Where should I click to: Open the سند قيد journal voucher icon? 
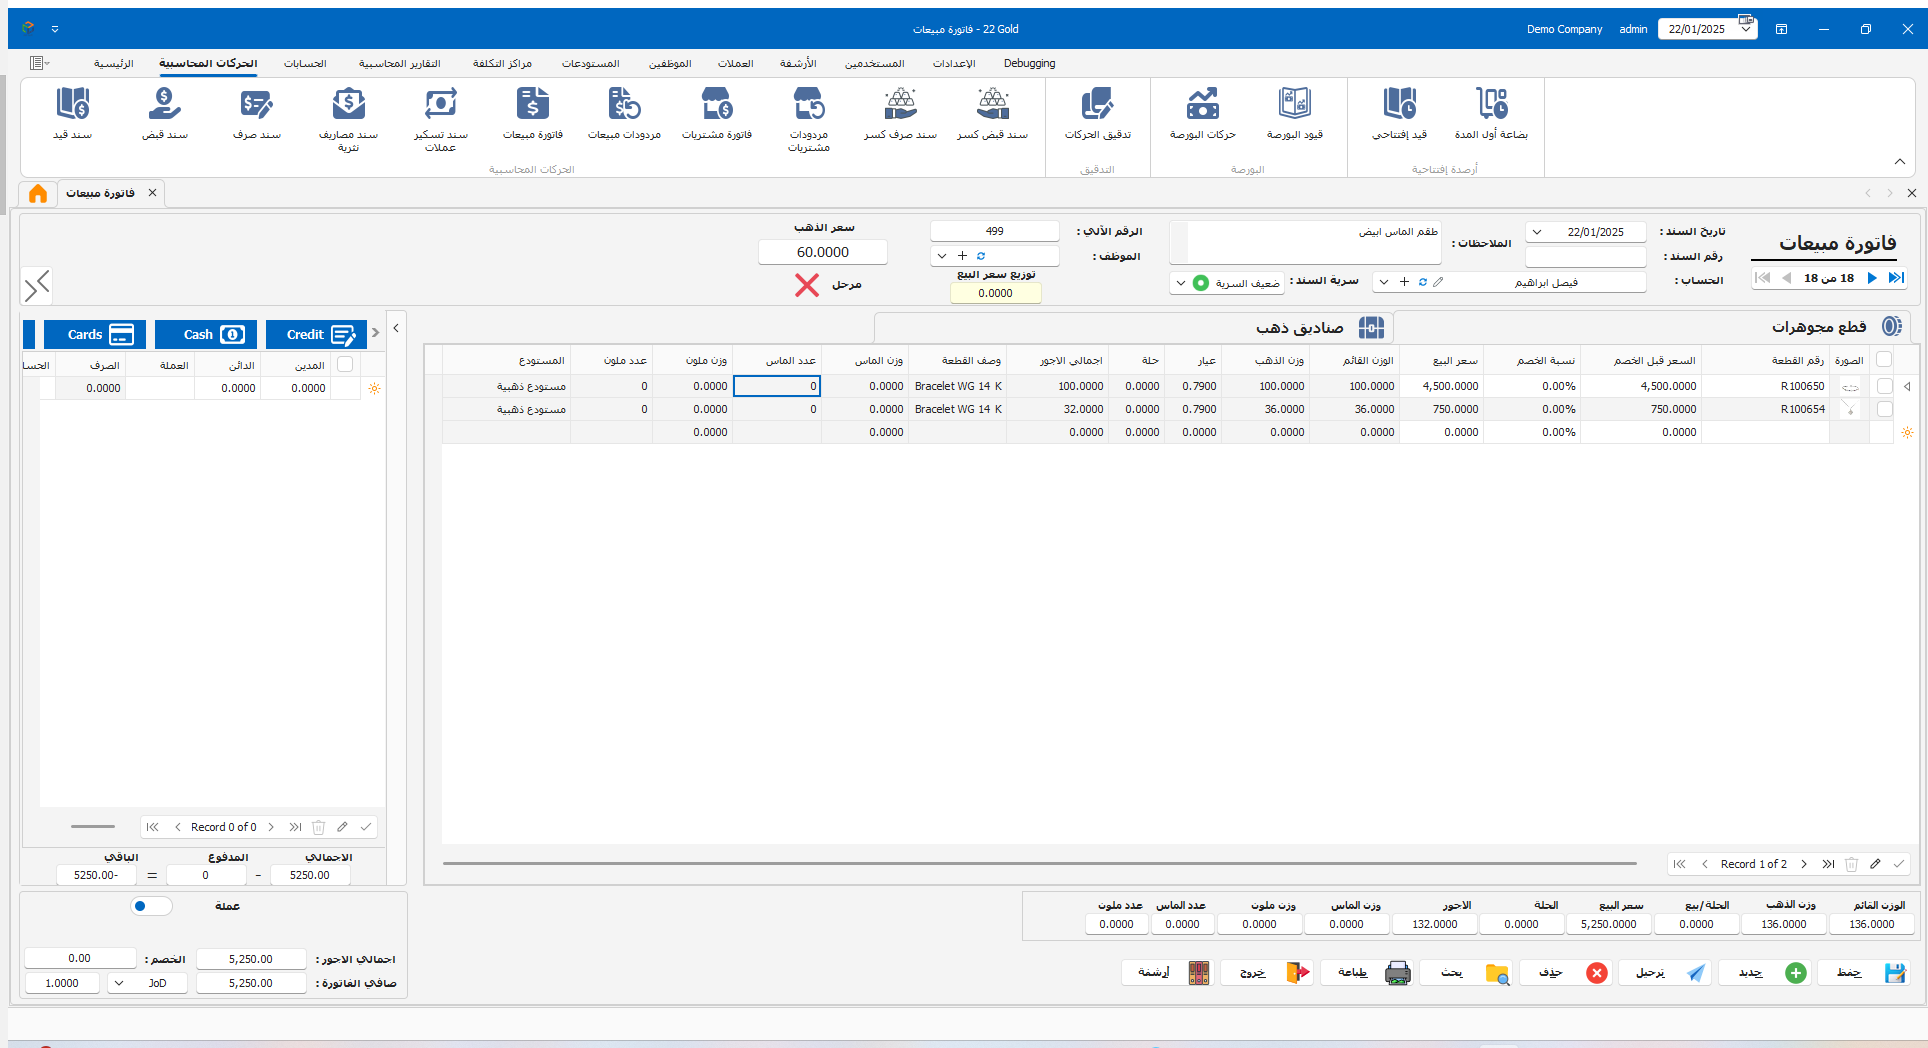[x=73, y=105]
